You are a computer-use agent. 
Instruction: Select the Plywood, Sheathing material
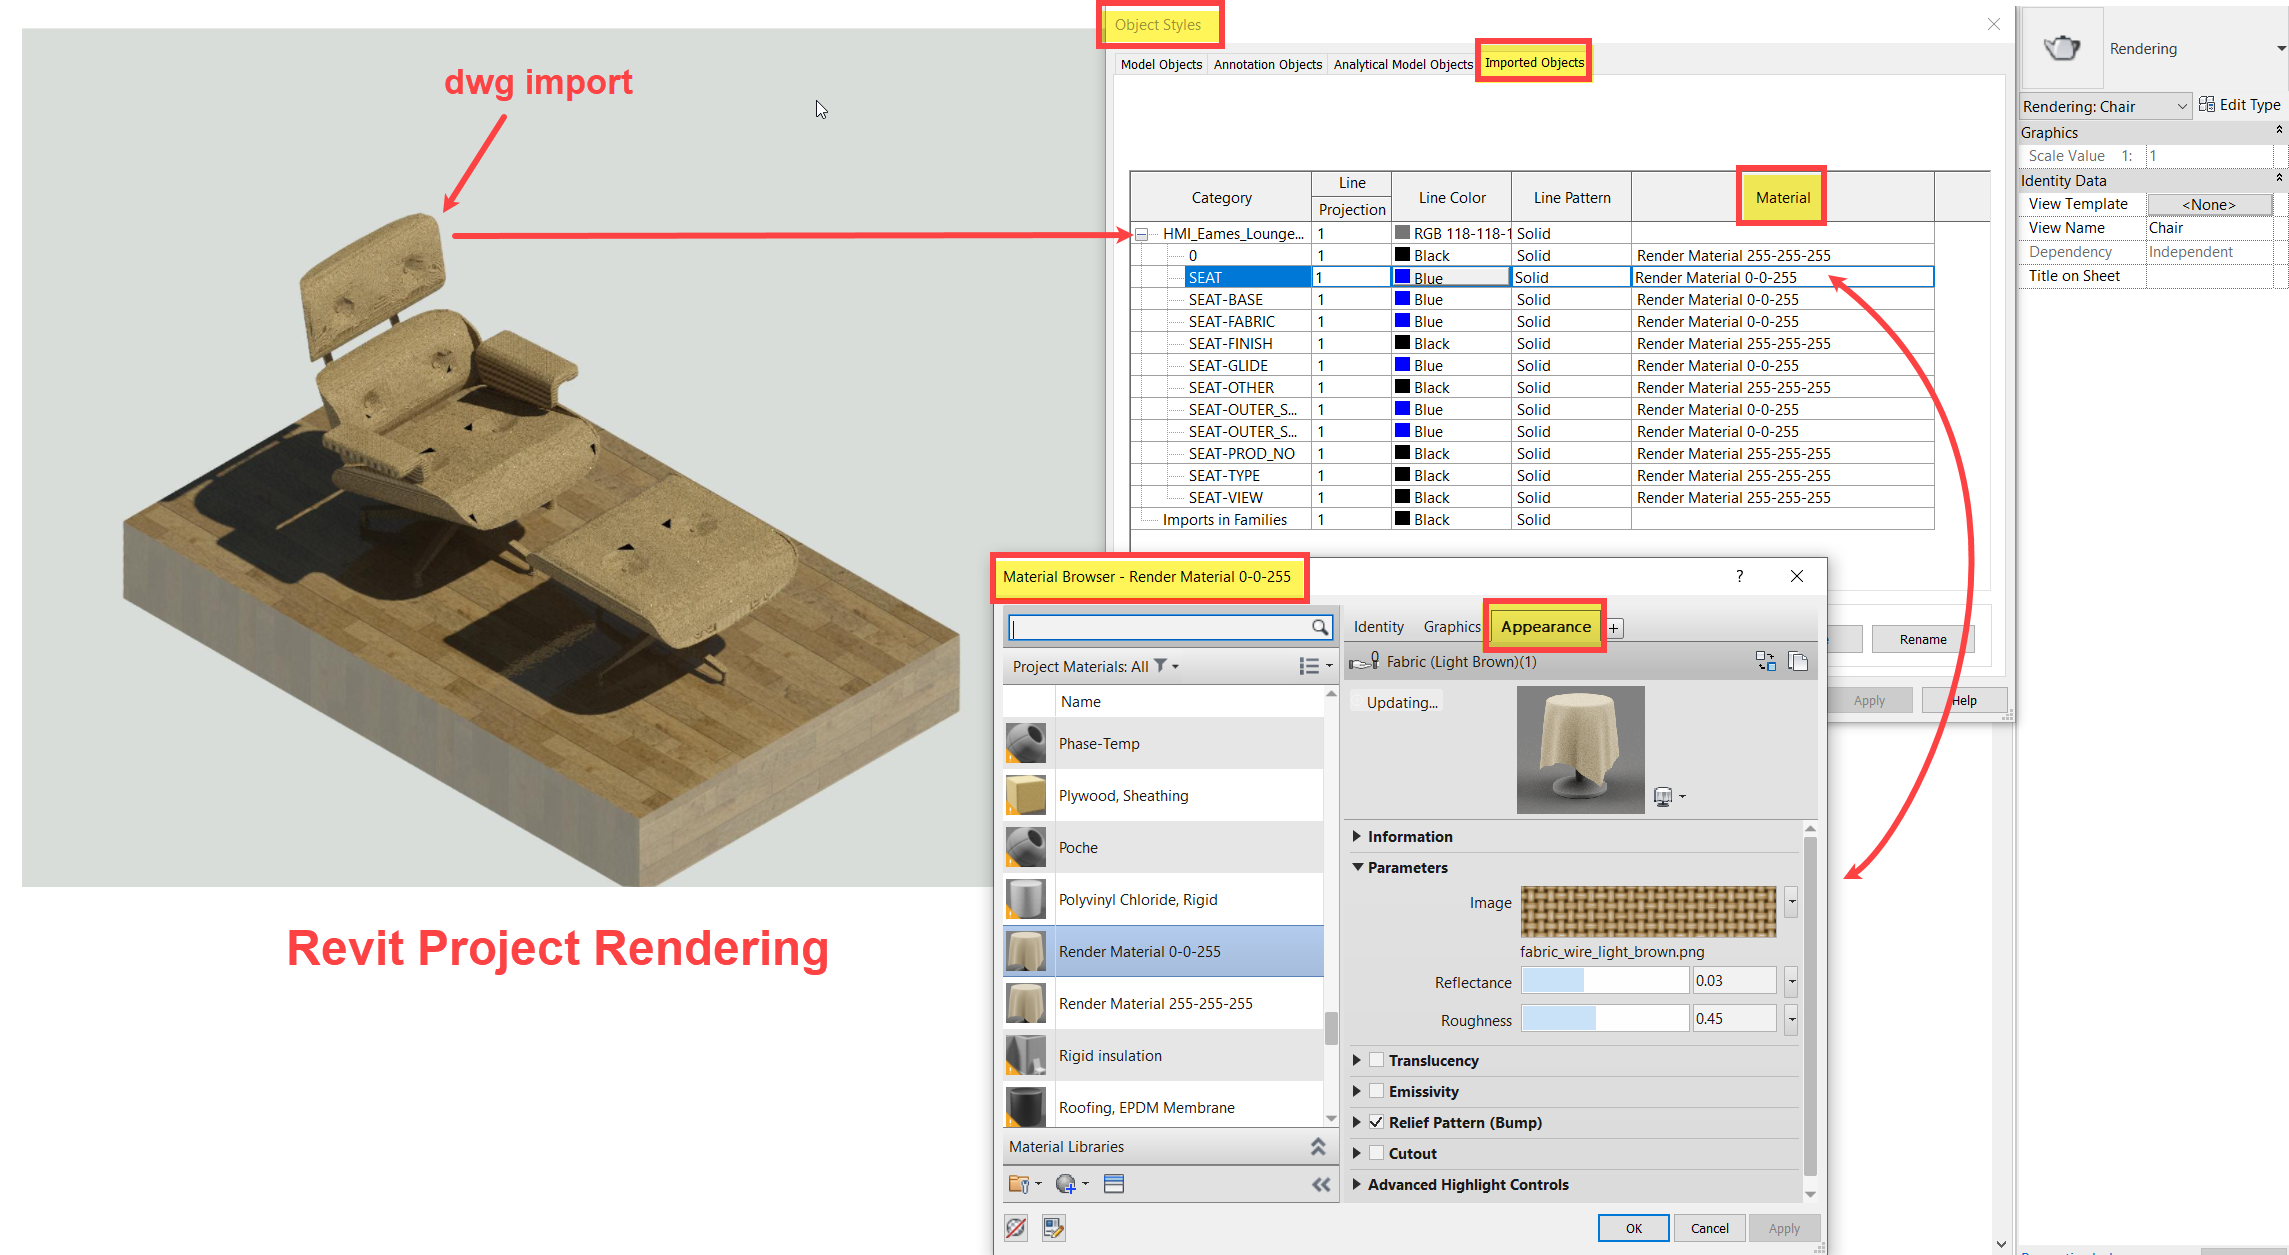point(1123,795)
